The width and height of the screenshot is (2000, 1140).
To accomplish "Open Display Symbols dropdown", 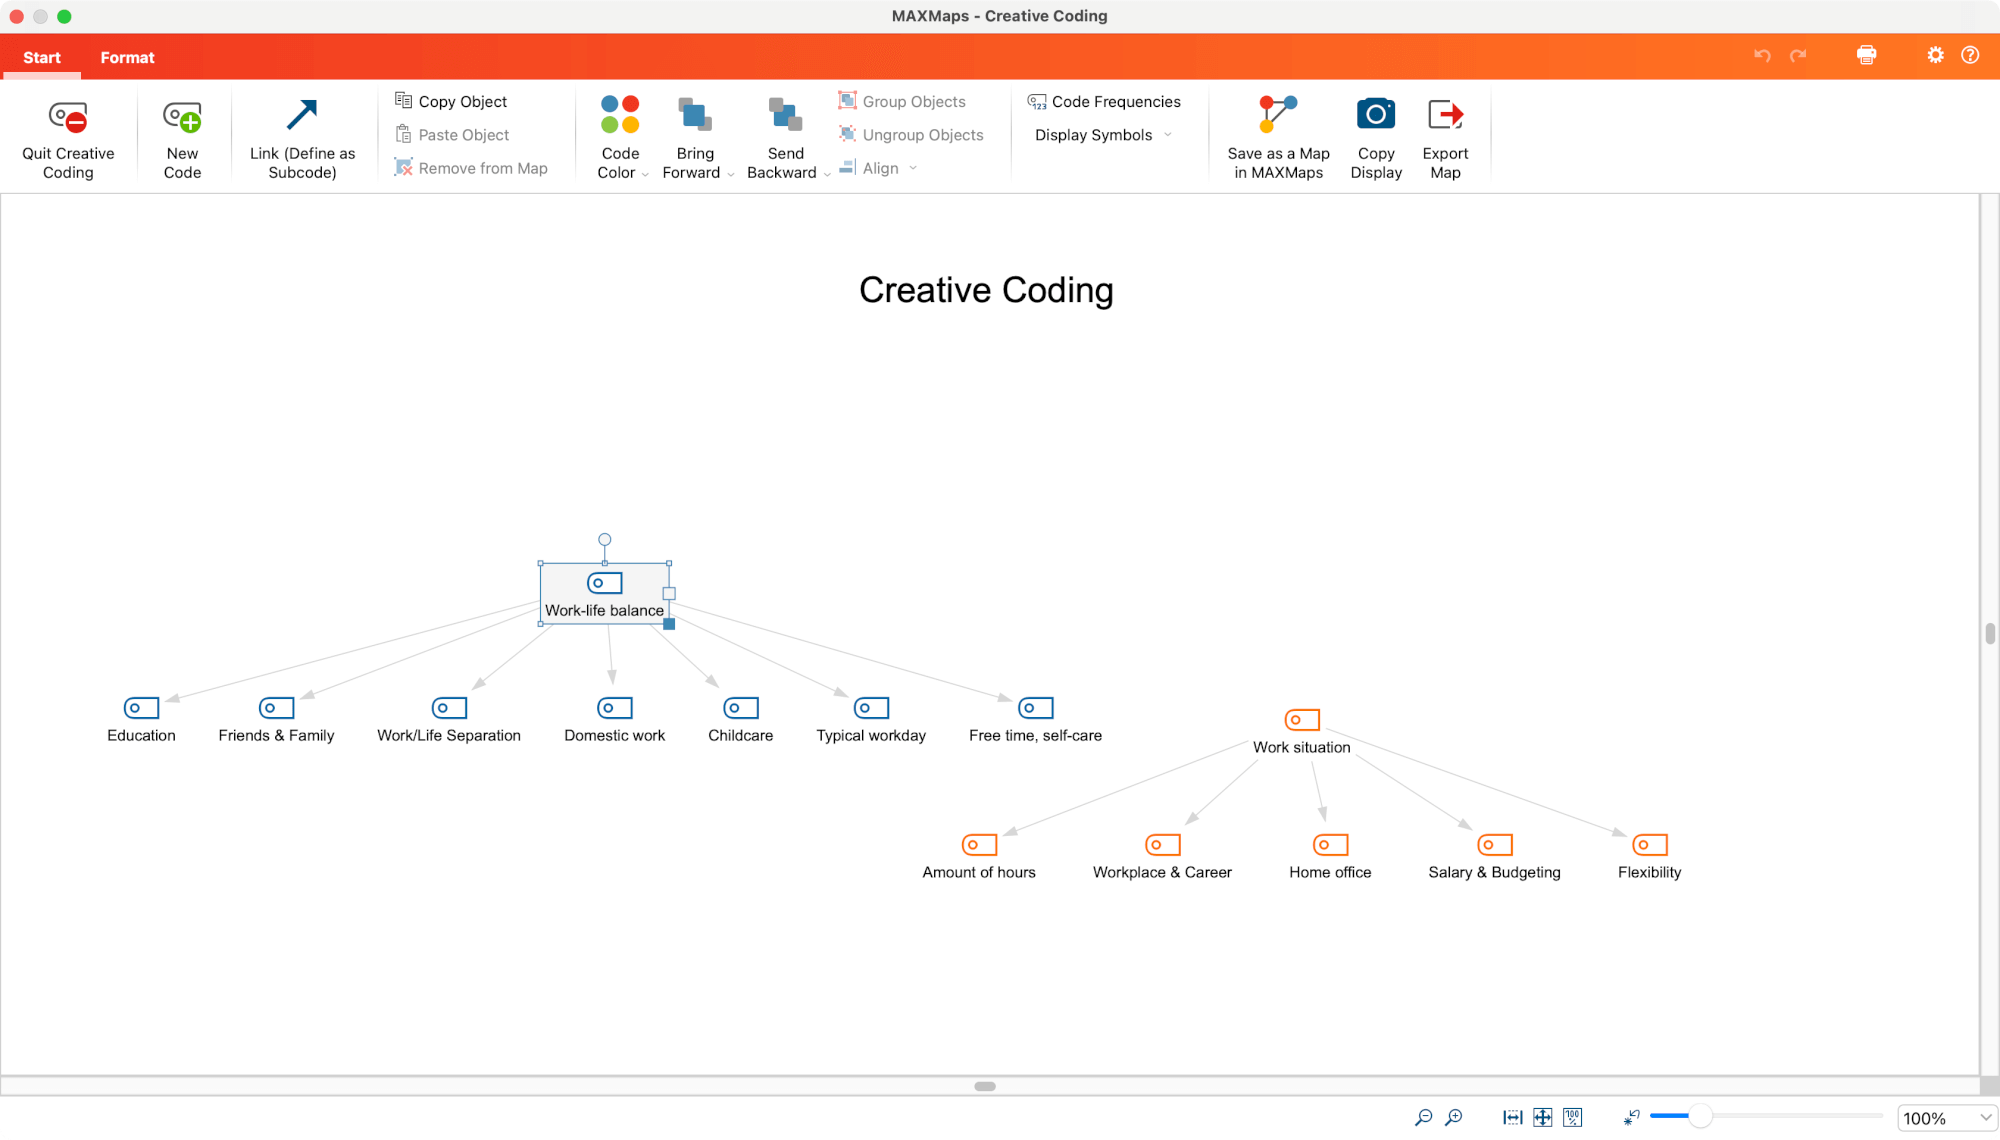I will coord(1103,134).
